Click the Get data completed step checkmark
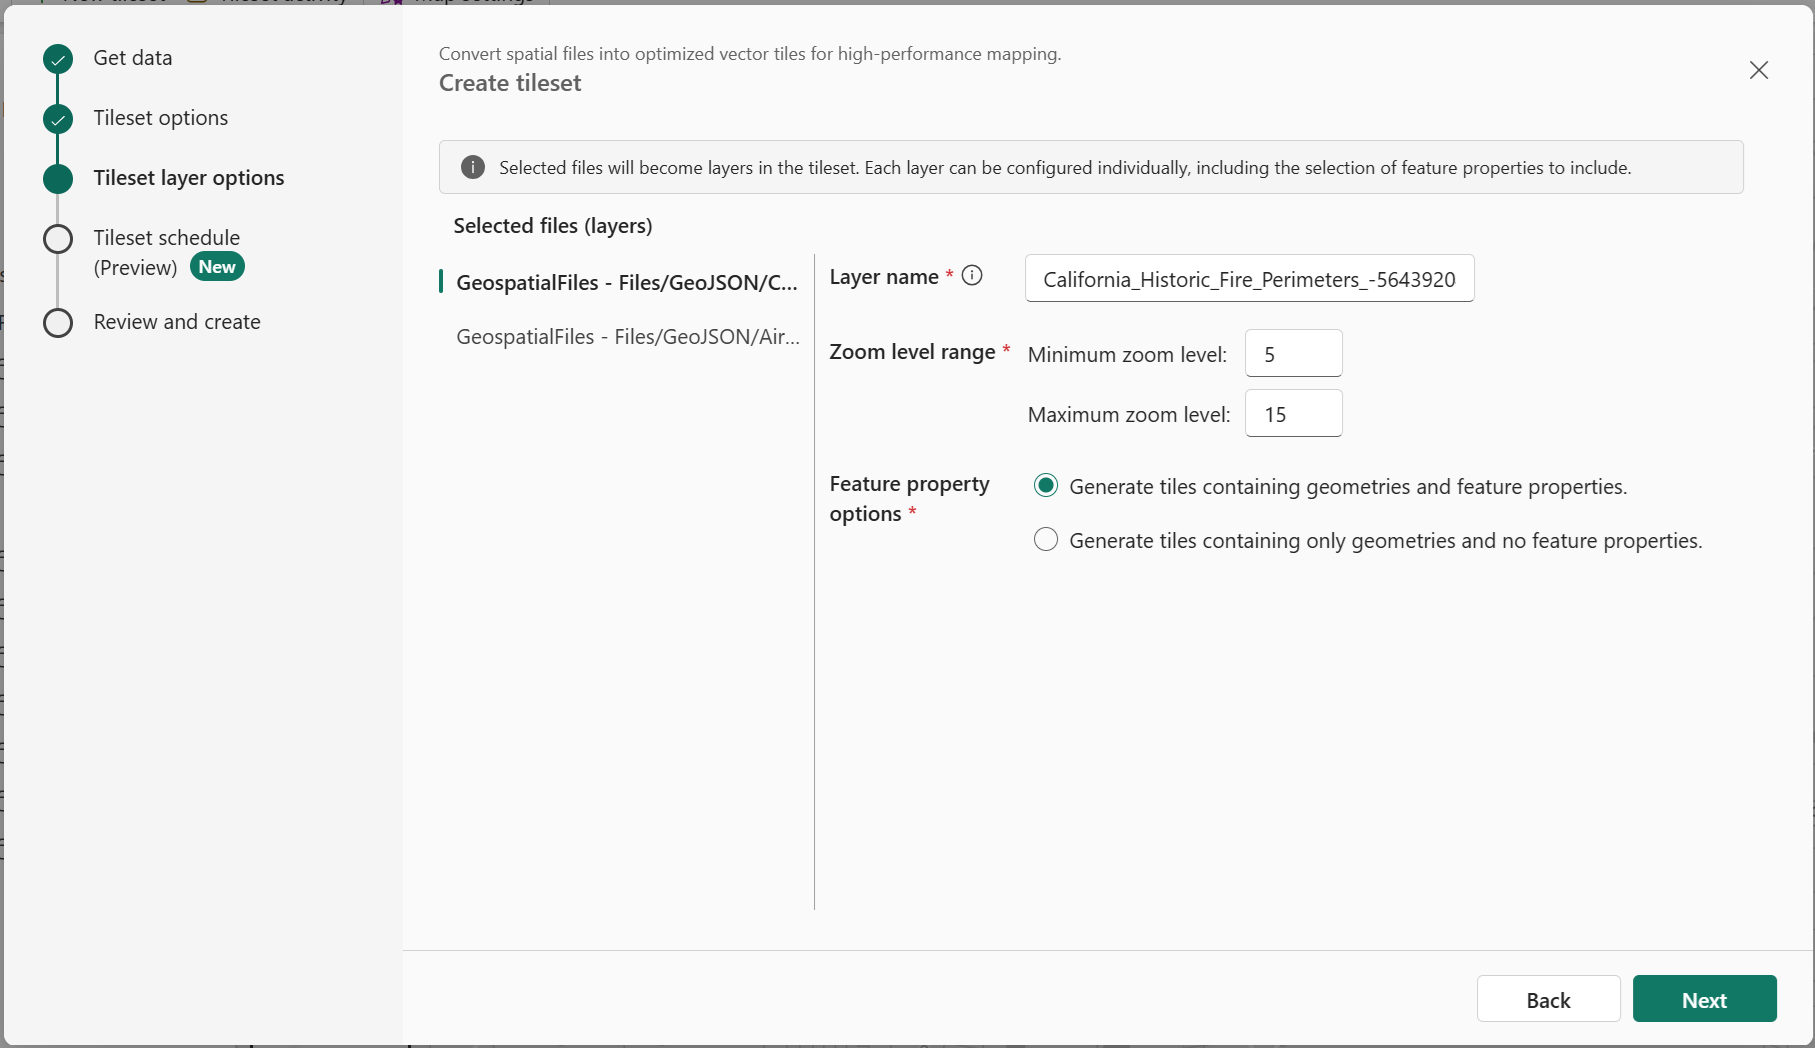Viewport: 1815px width, 1048px height. [x=58, y=59]
